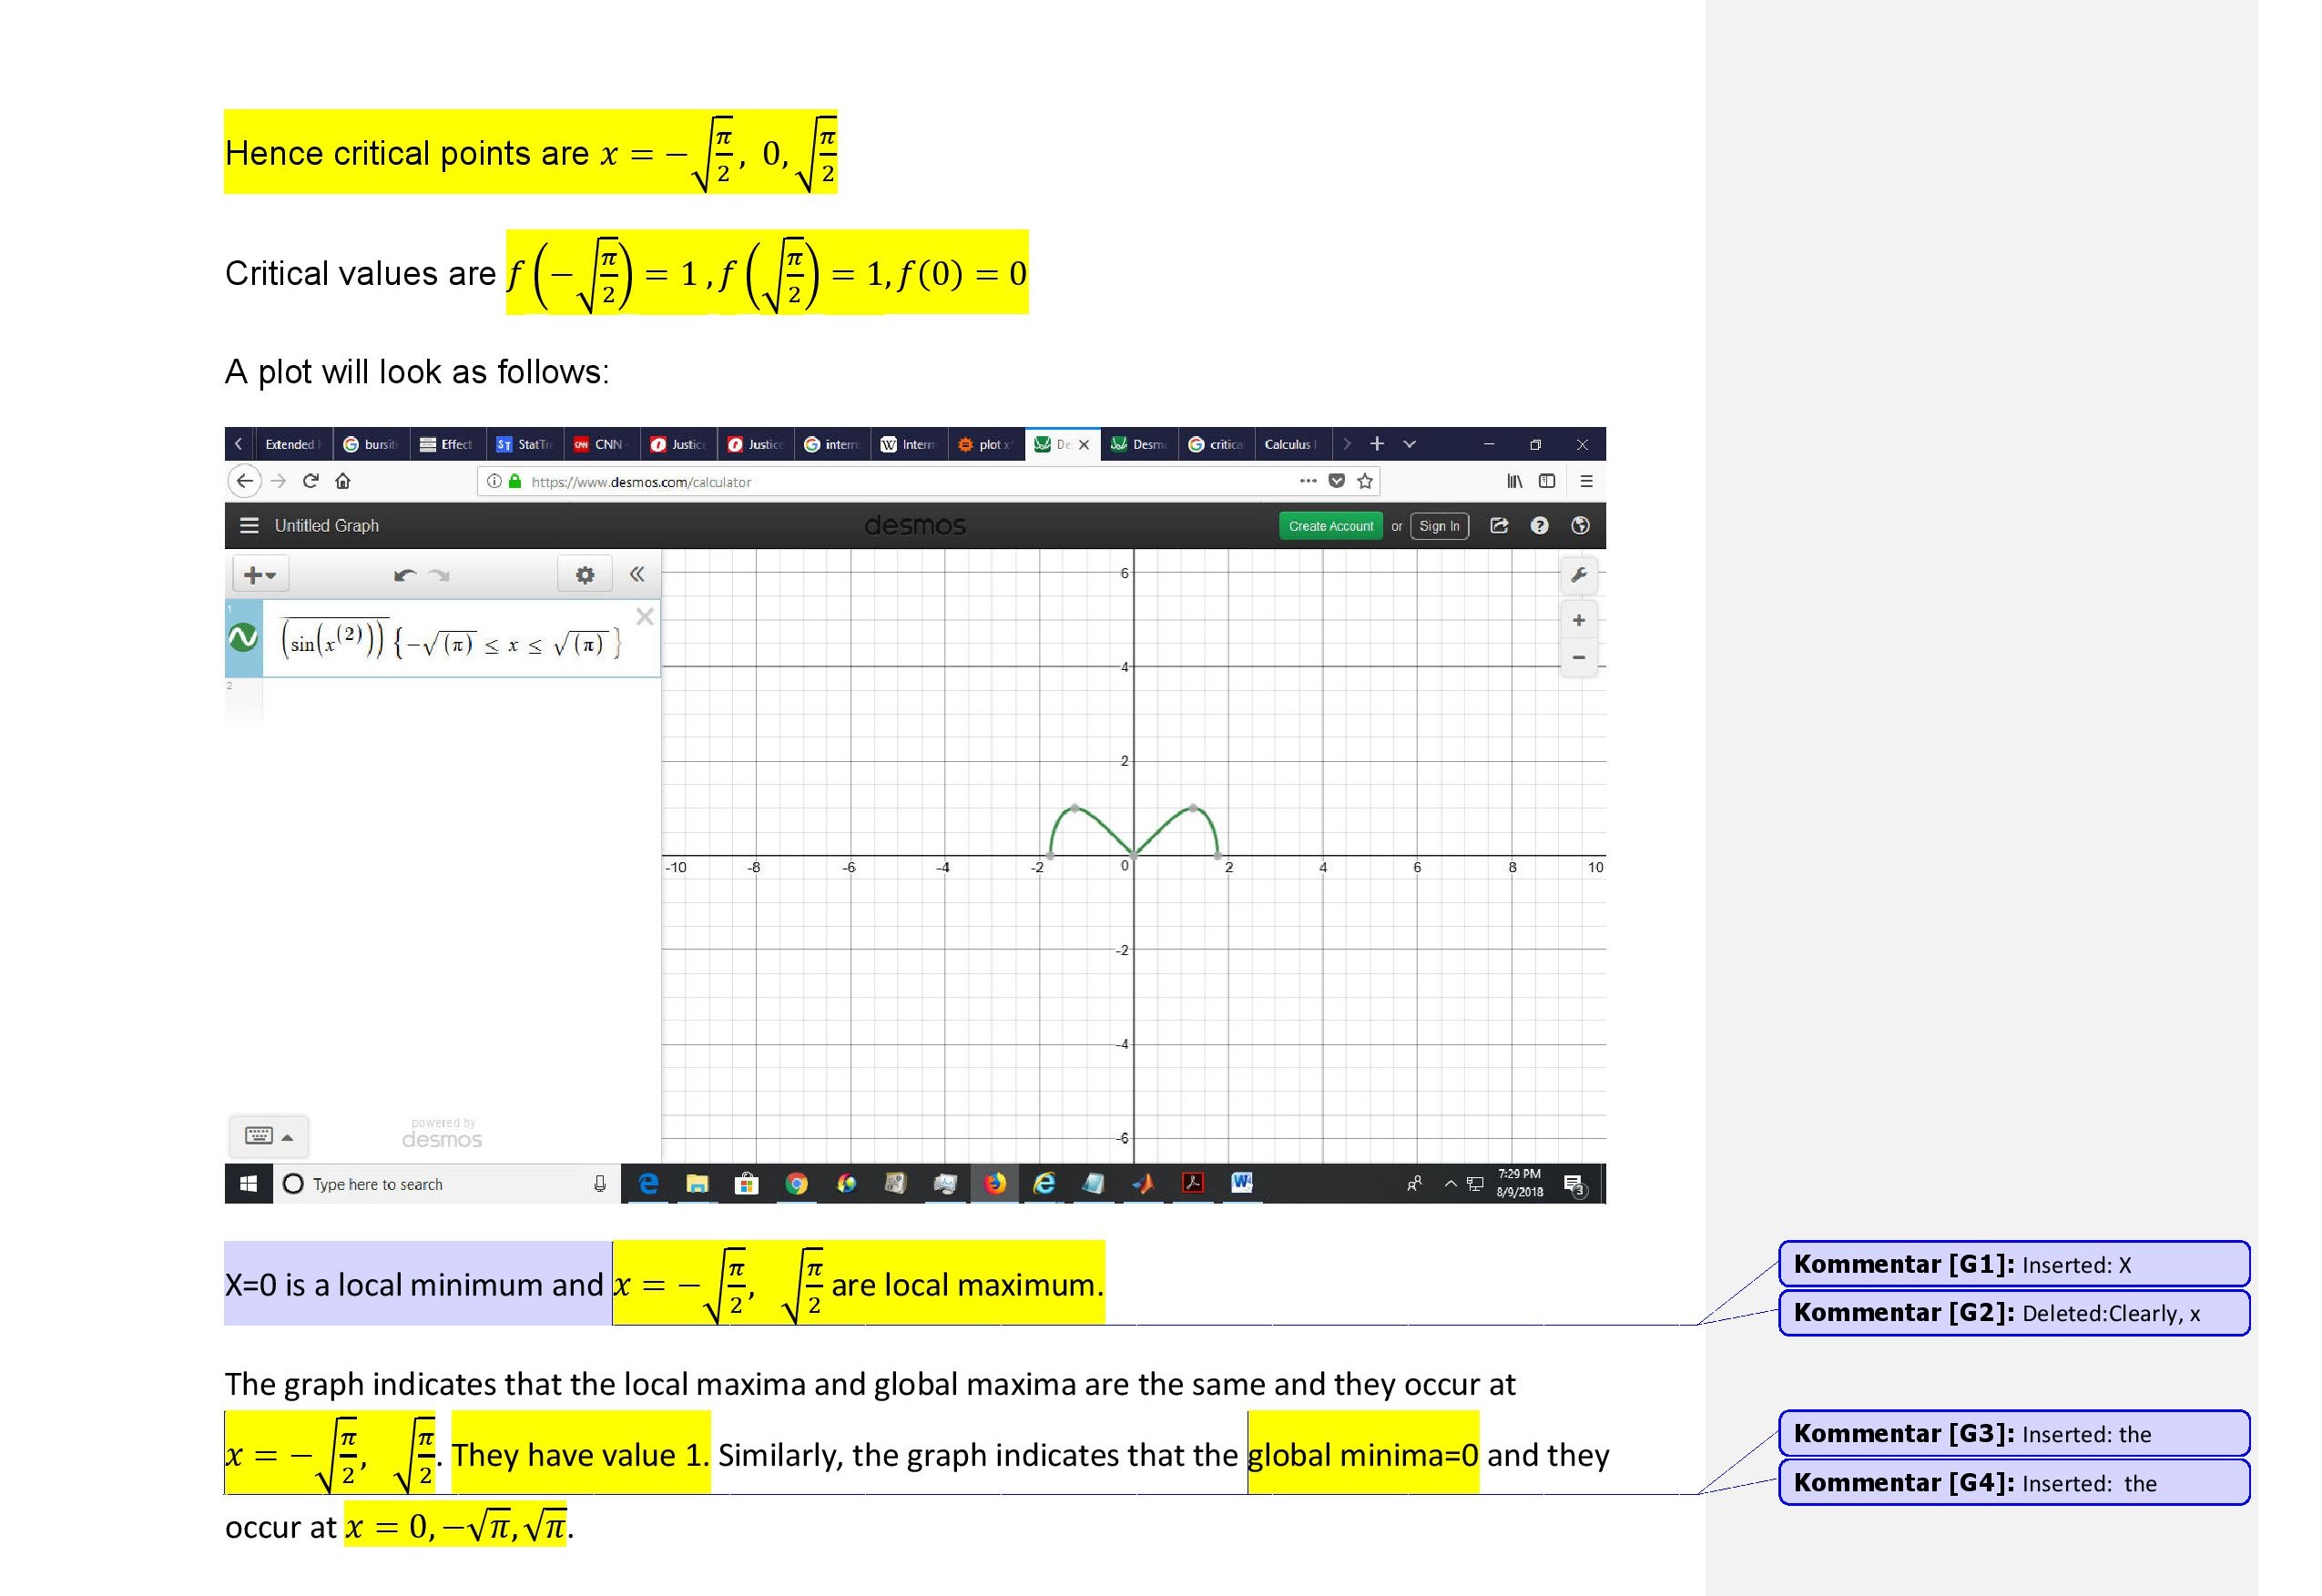
Task: Switch to the Calculus tab
Action: pyautogui.click(x=1292, y=444)
